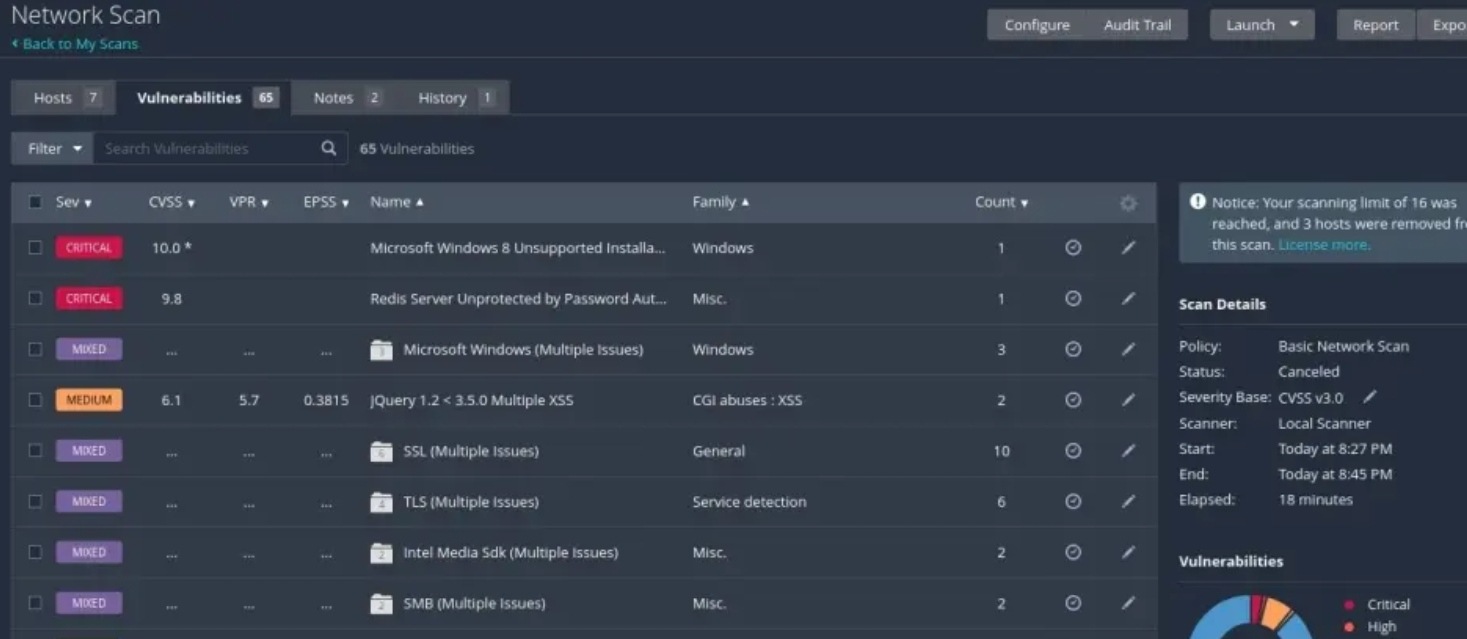This screenshot has width=1467, height=639.
Task: Click the edit pencil for the SMB (Multiple Issues) row
Action: [x=1128, y=603]
